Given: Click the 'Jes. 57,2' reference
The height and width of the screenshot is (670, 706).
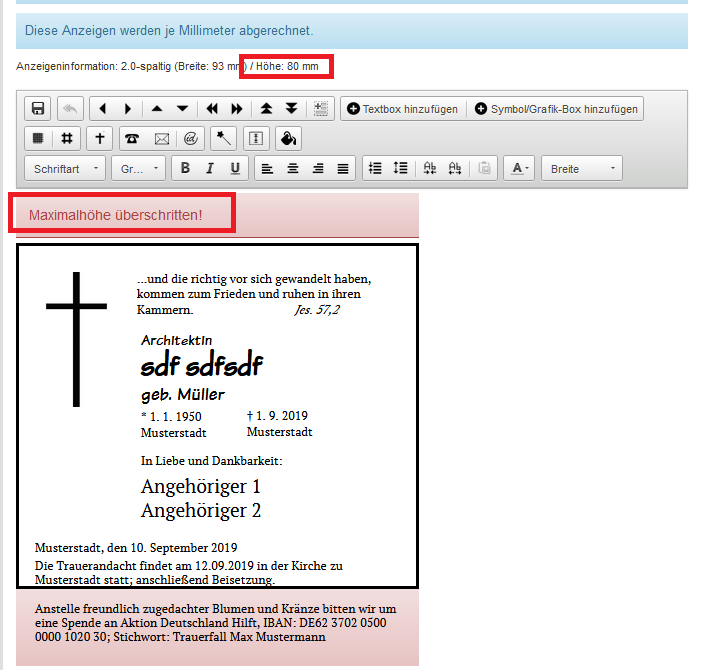Looking at the screenshot, I should pos(317,310).
